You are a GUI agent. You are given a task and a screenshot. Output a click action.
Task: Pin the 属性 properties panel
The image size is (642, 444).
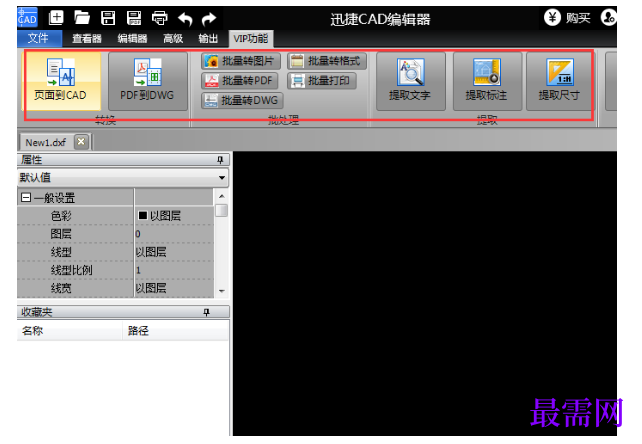220,160
